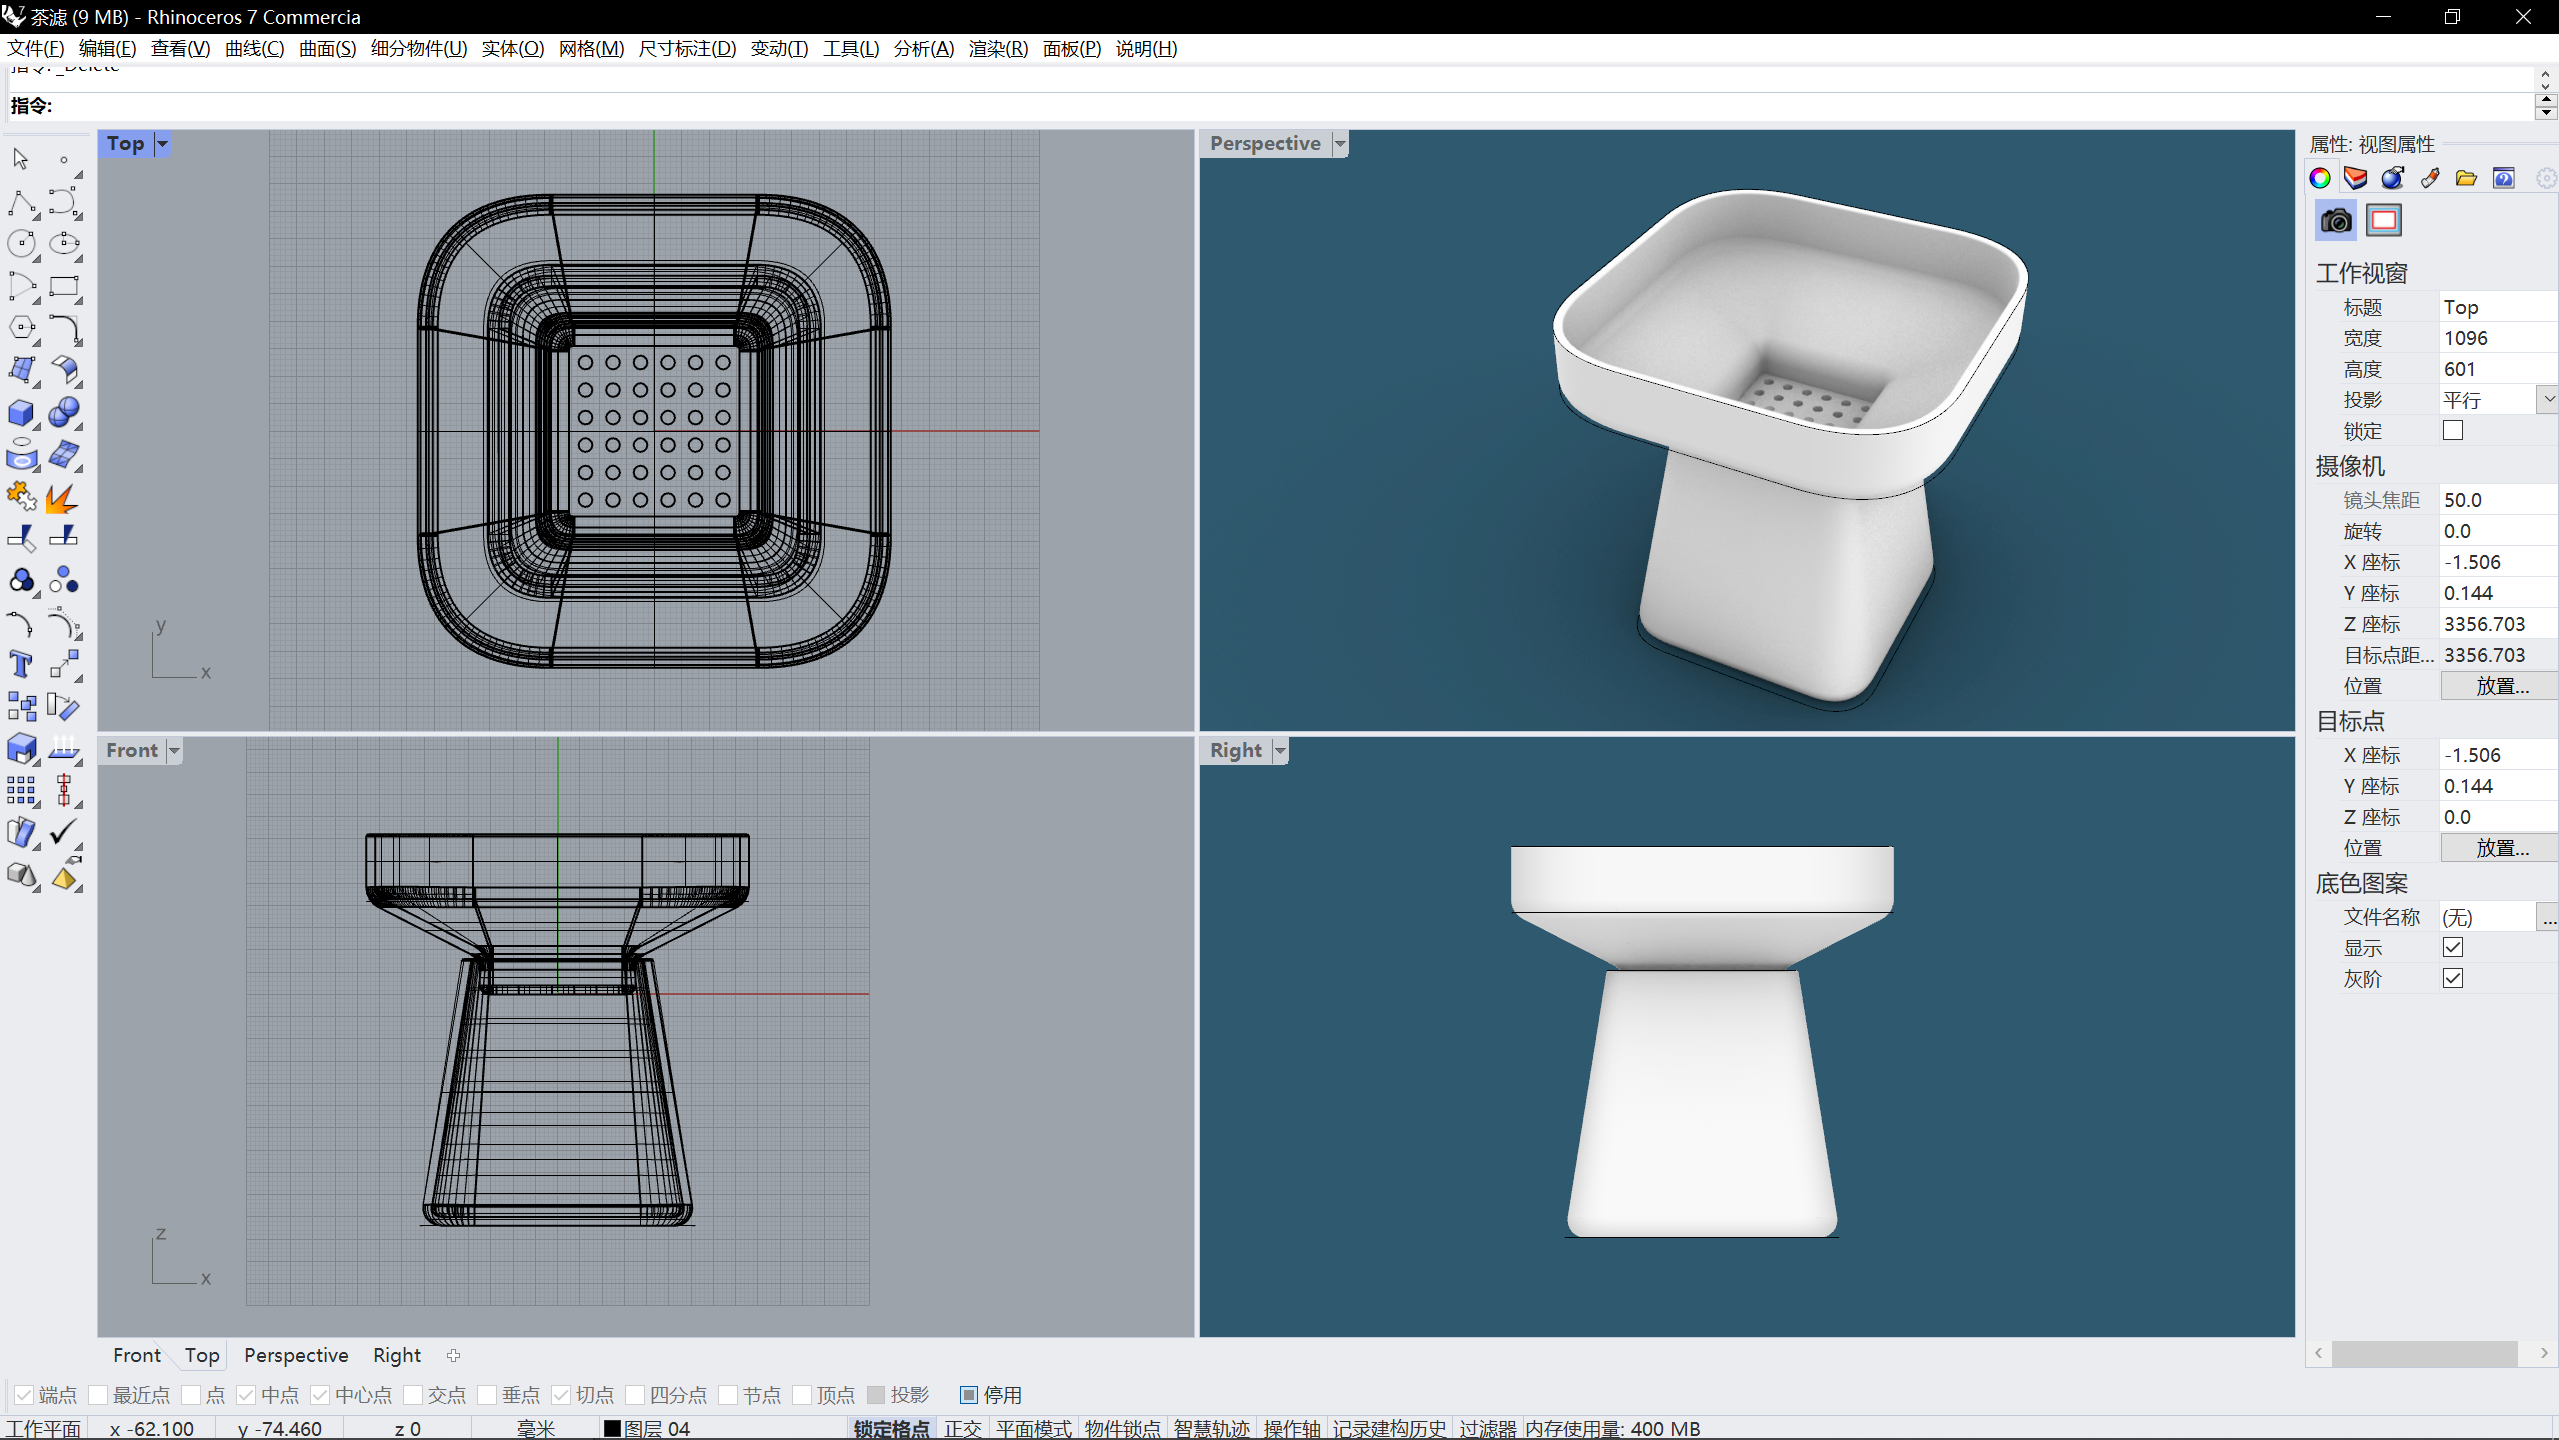The width and height of the screenshot is (2559, 1440).
Task: Click the Explode tool icon
Action: [62, 497]
